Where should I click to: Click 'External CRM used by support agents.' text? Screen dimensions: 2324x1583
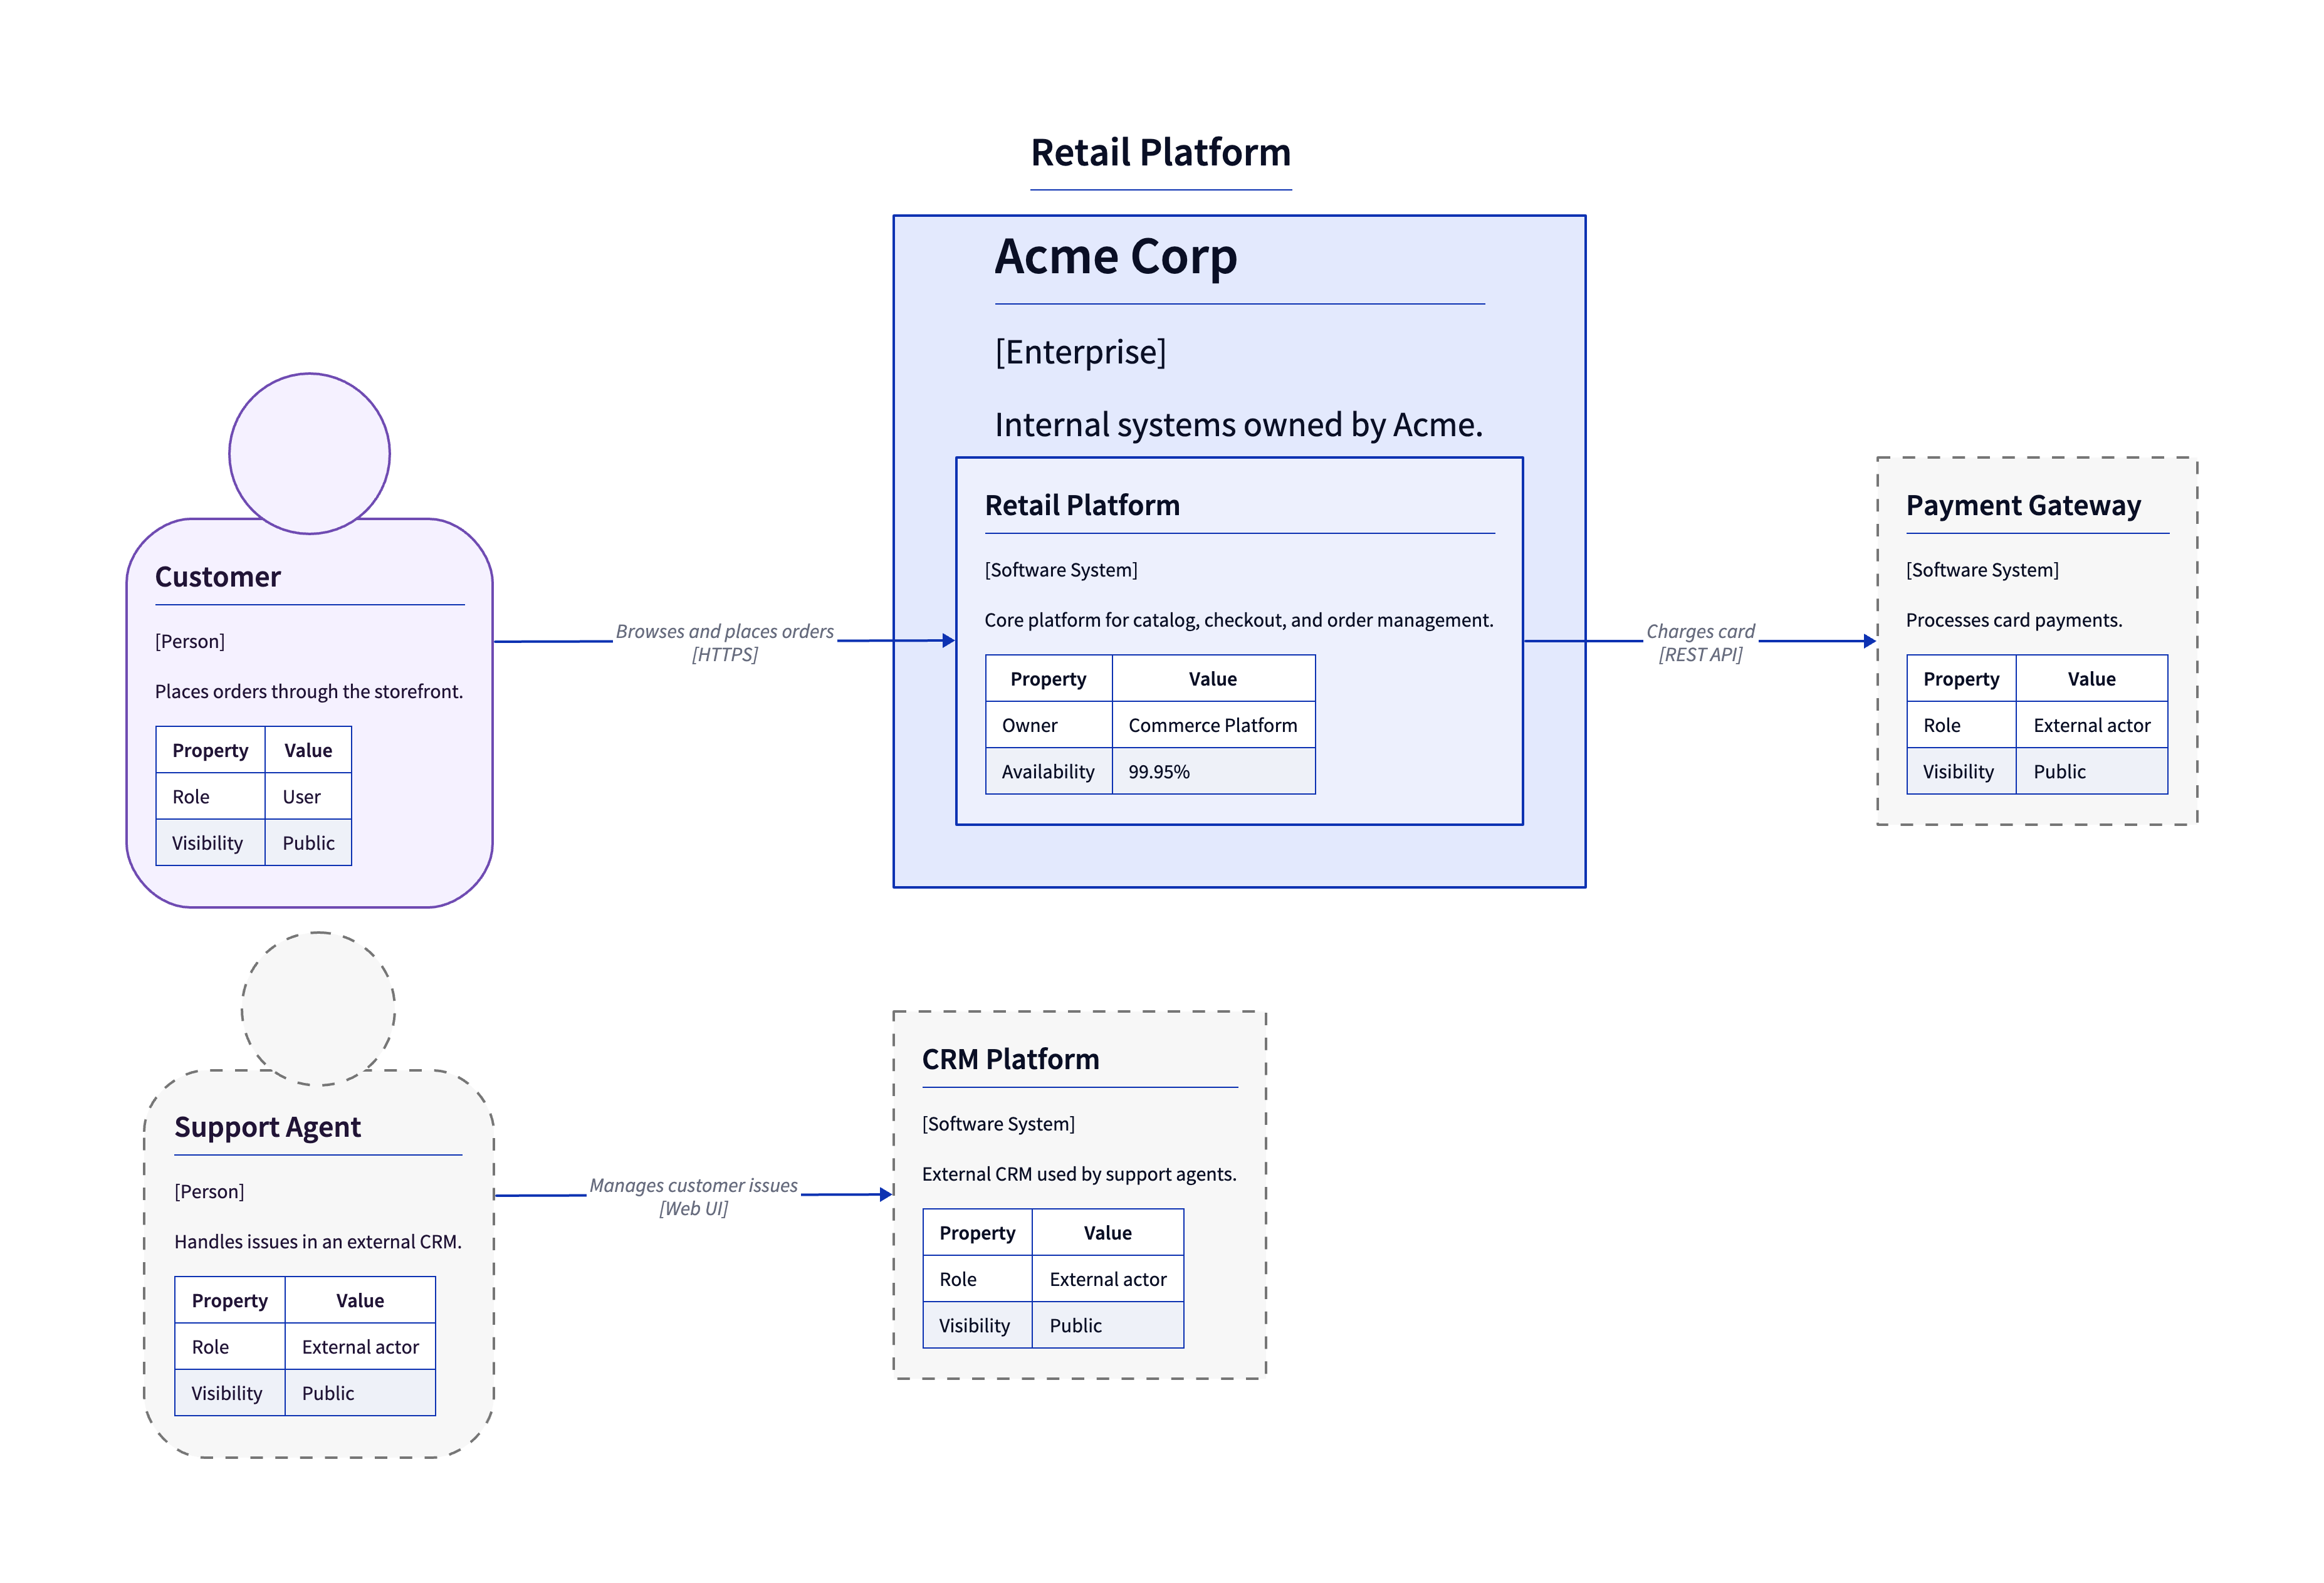(x=1079, y=1174)
